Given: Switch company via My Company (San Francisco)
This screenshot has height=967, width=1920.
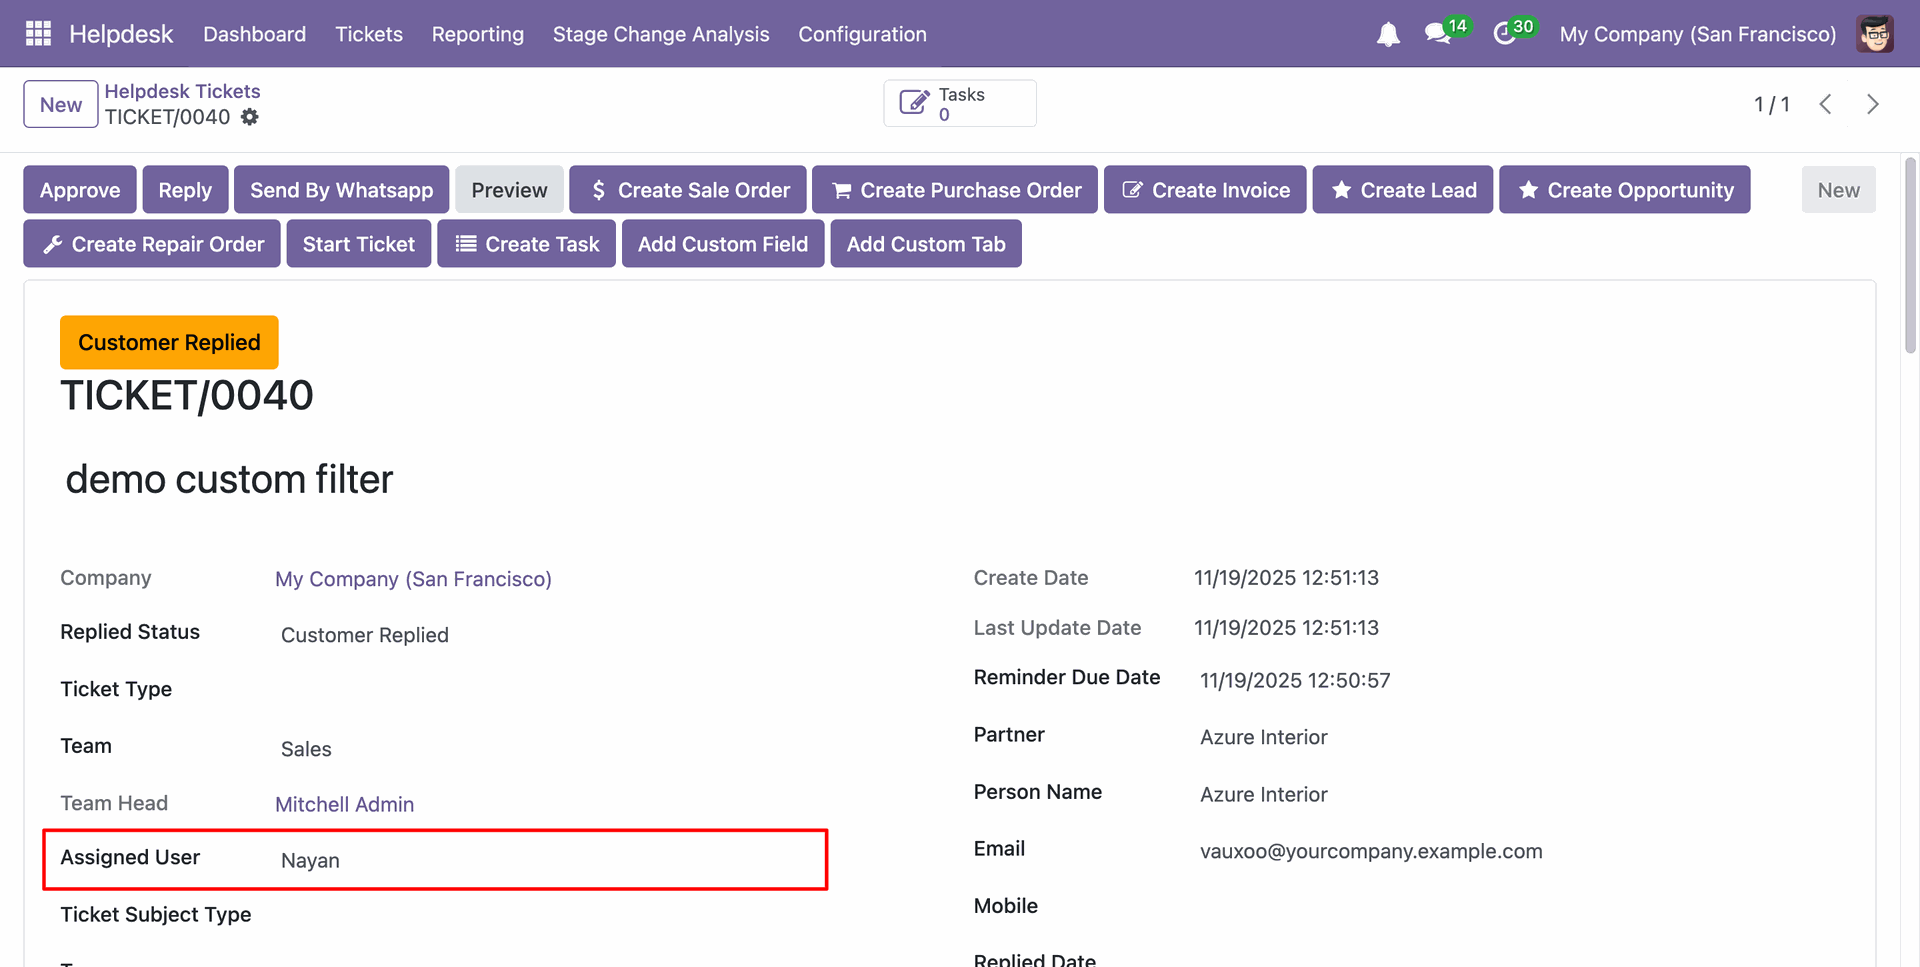Looking at the screenshot, I should pos(1697,34).
